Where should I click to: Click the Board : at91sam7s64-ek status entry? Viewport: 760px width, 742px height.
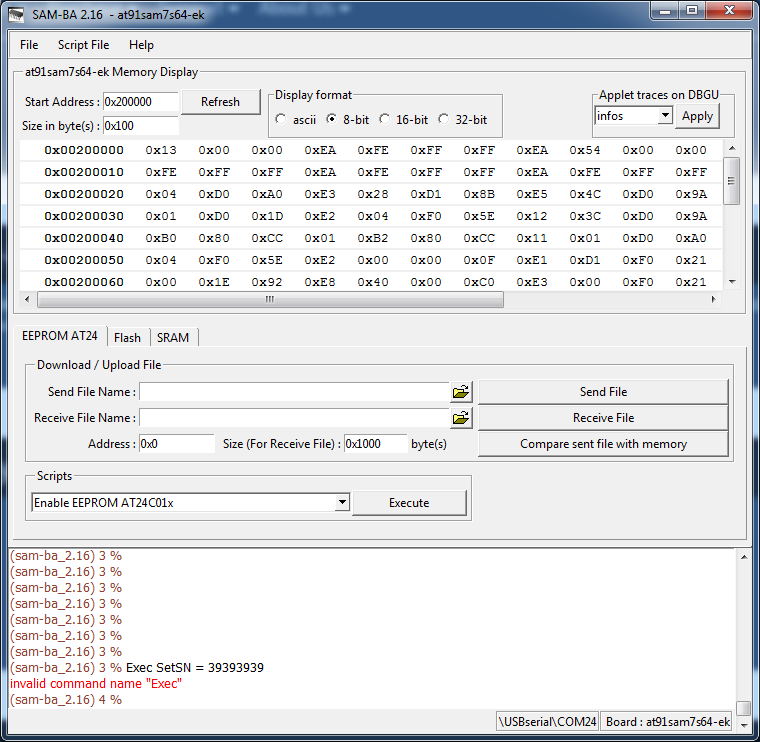tap(667, 722)
